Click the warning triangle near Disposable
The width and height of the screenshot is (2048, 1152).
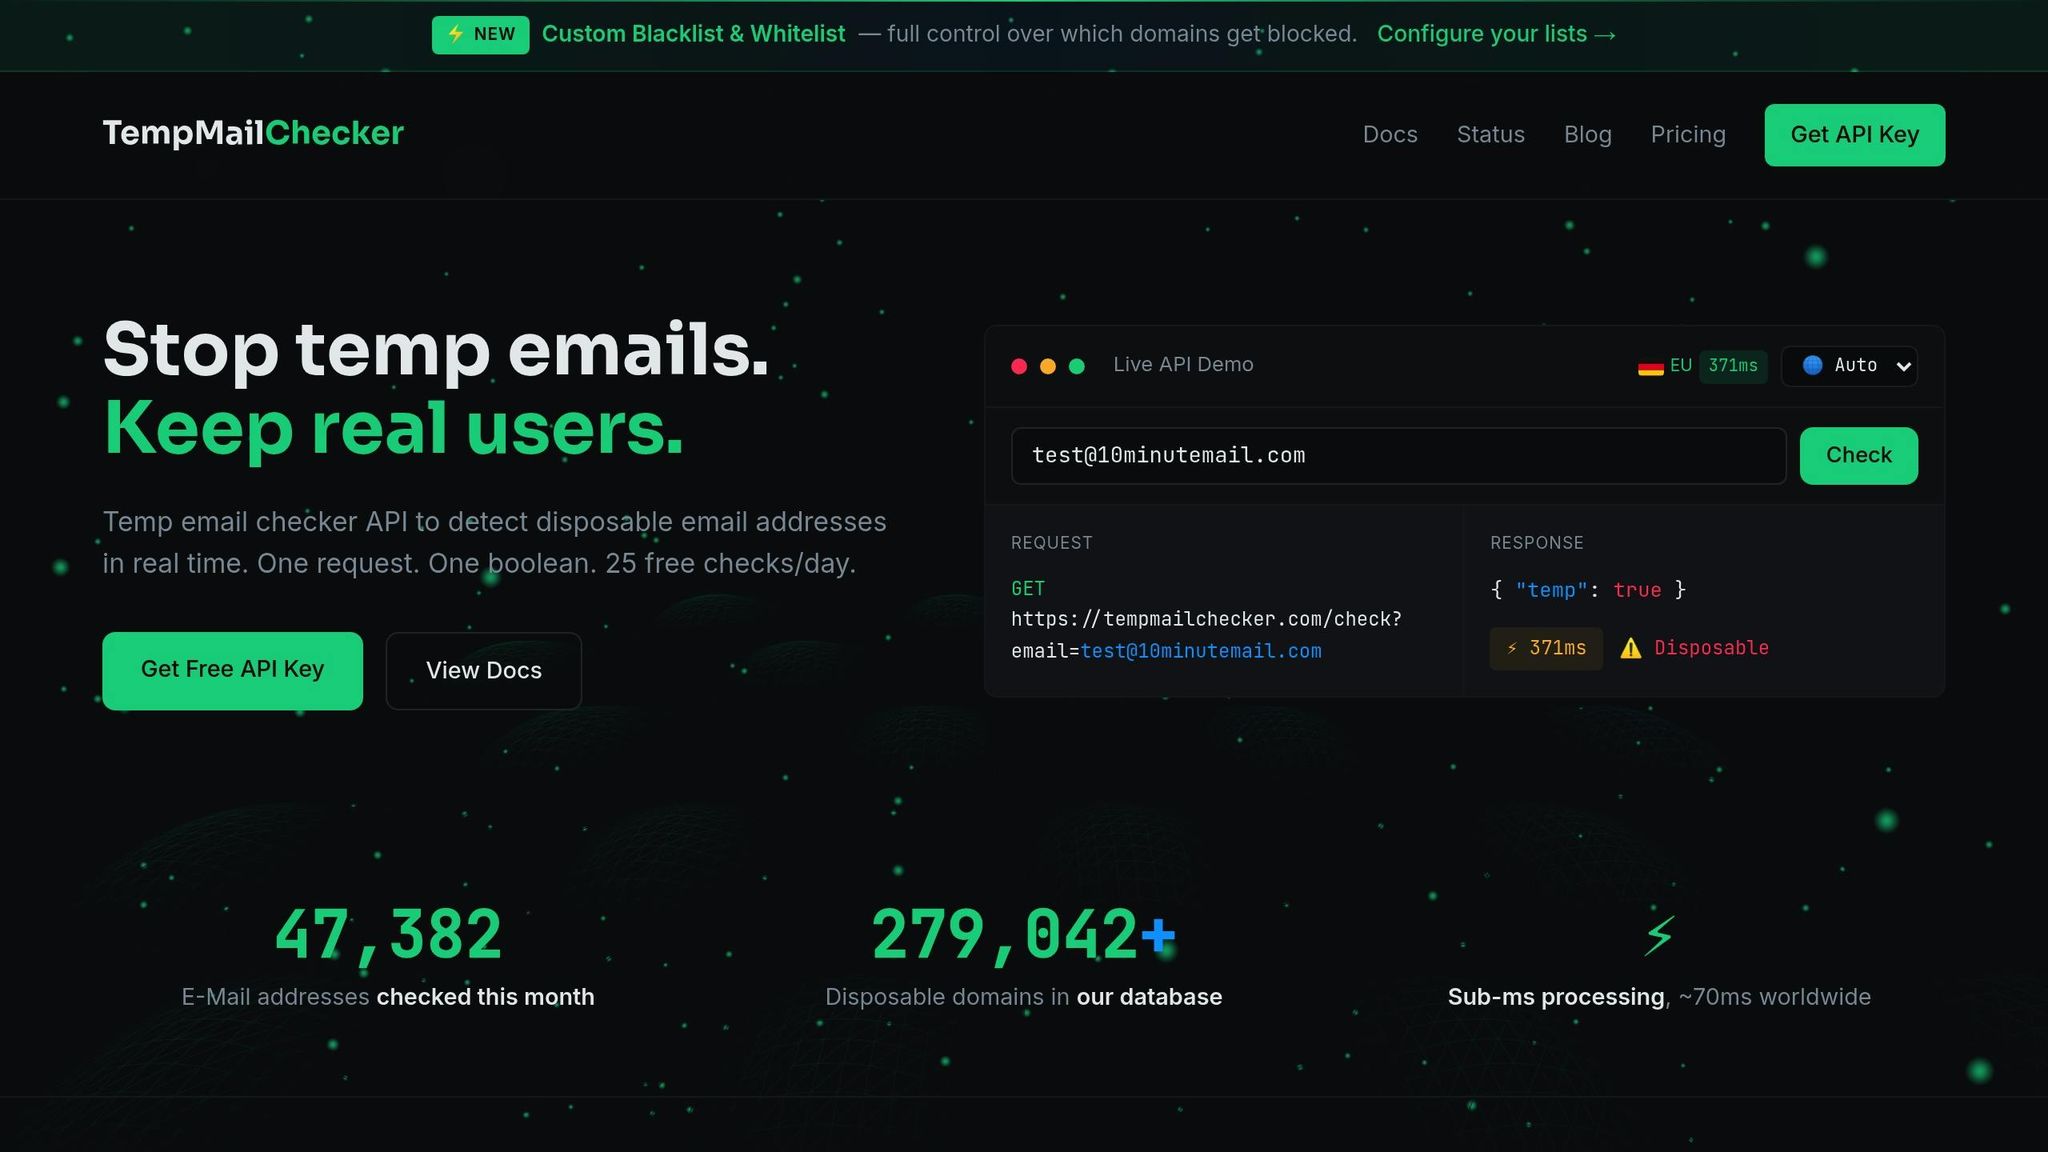(x=1631, y=648)
